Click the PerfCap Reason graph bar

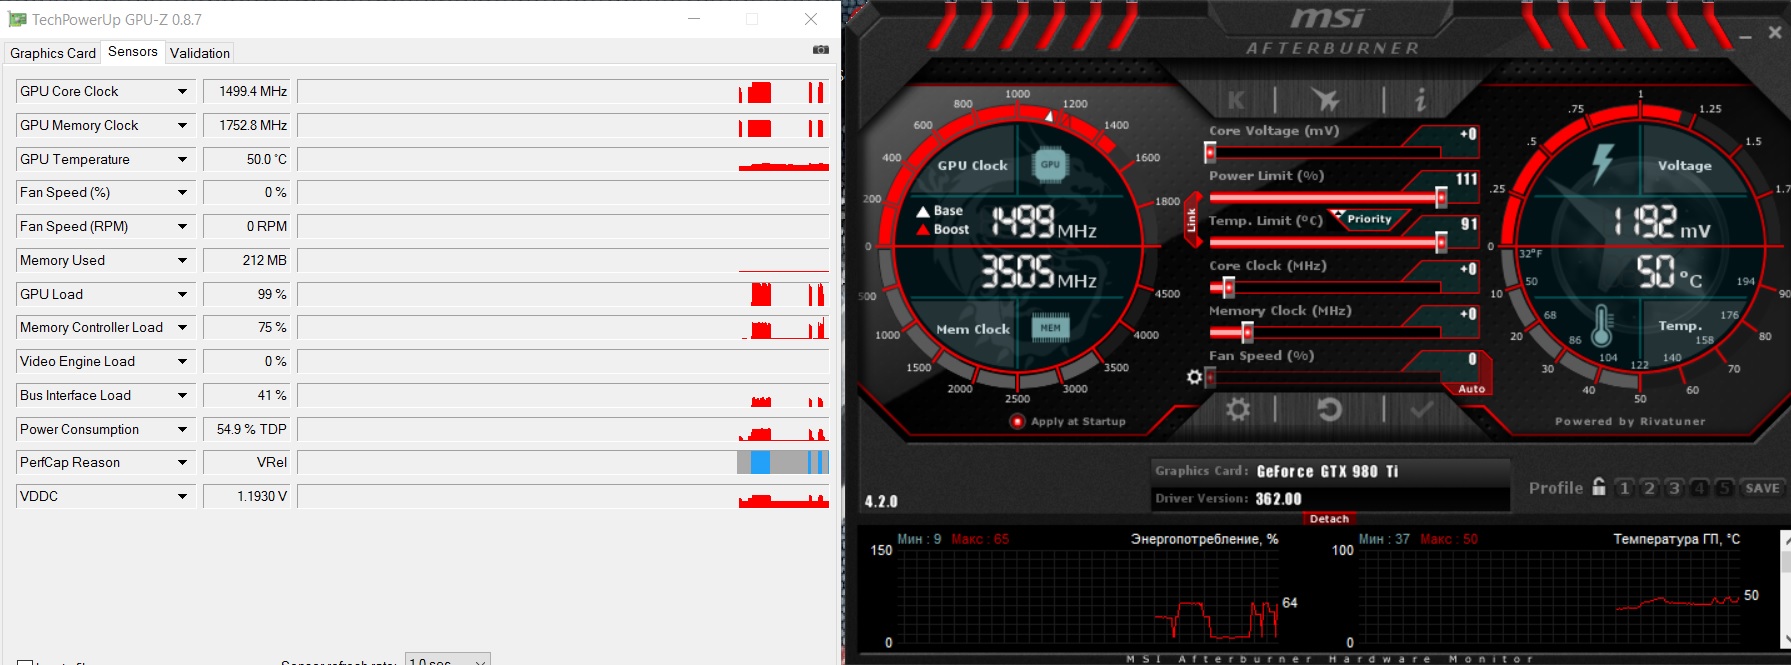point(563,462)
